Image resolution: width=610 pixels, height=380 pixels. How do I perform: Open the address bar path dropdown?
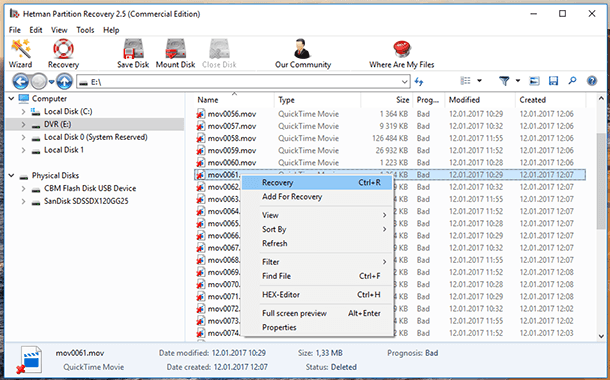405,82
